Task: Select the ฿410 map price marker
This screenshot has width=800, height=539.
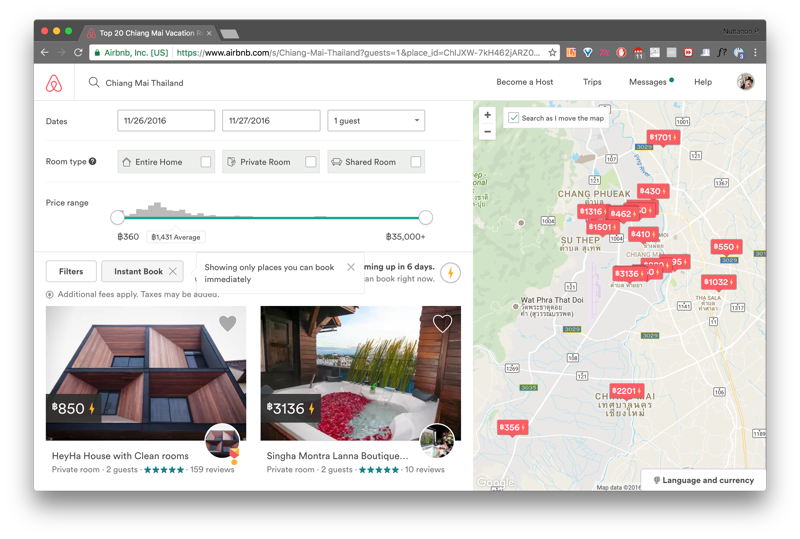Action: [x=643, y=234]
